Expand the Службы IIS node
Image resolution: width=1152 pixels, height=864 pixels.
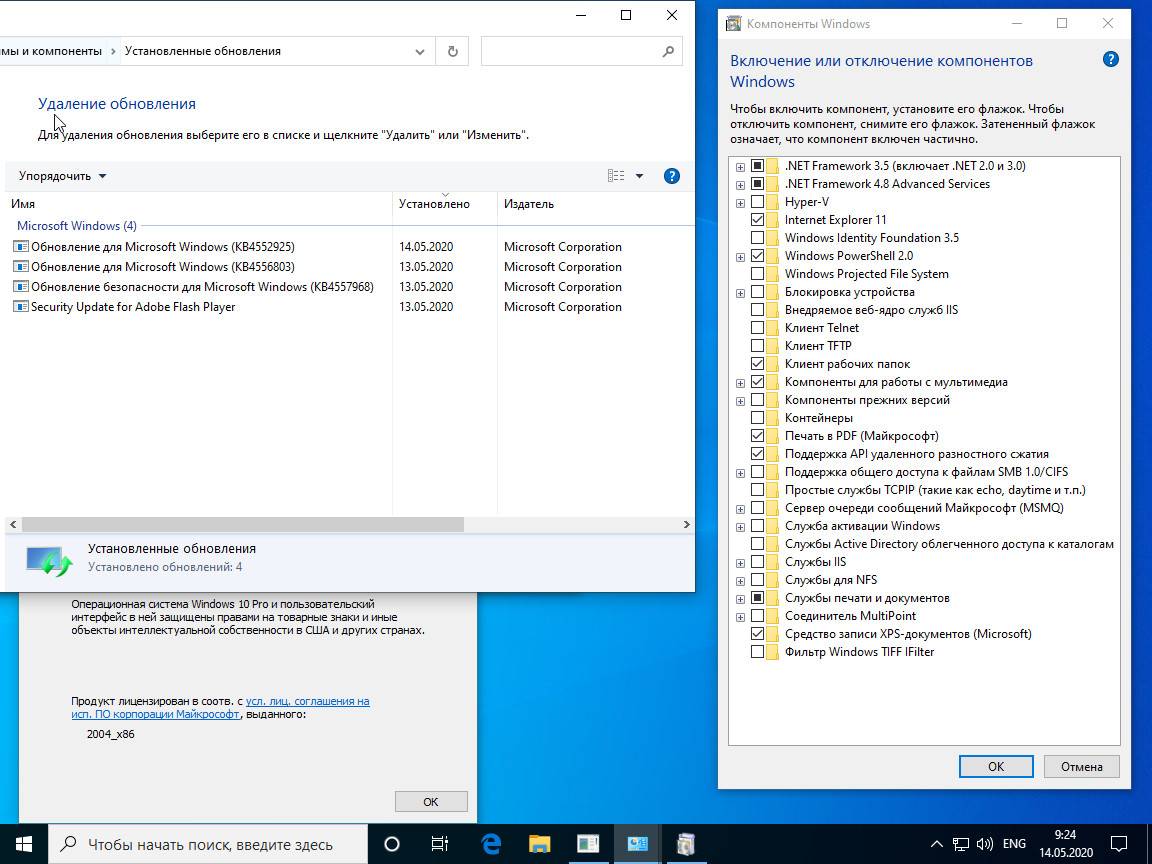tap(741, 563)
